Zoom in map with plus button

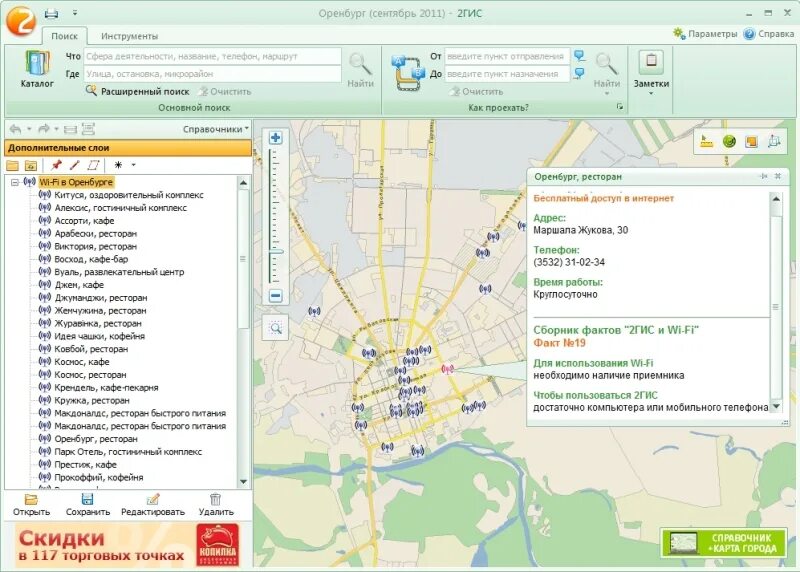point(276,138)
